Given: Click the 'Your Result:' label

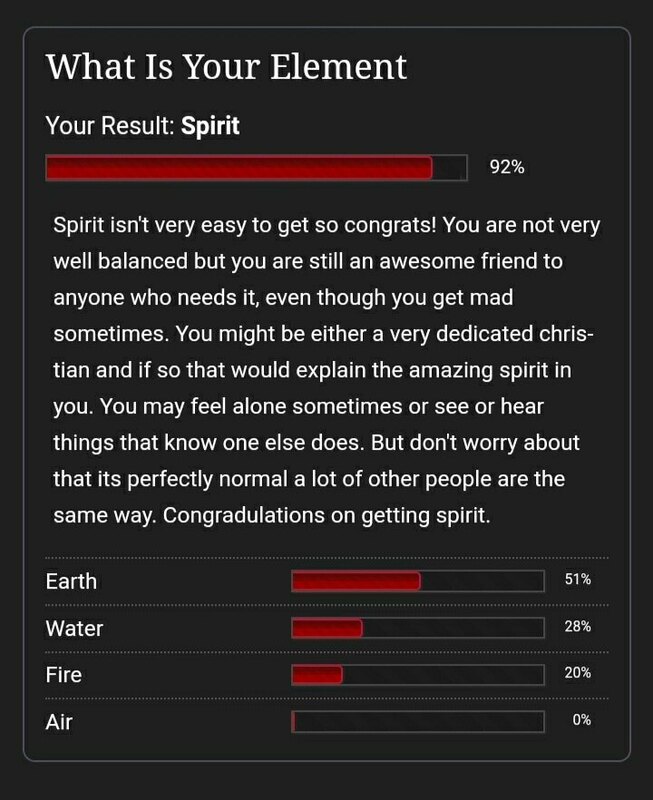Looking at the screenshot, I should pyautogui.click(x=111, y=126).
